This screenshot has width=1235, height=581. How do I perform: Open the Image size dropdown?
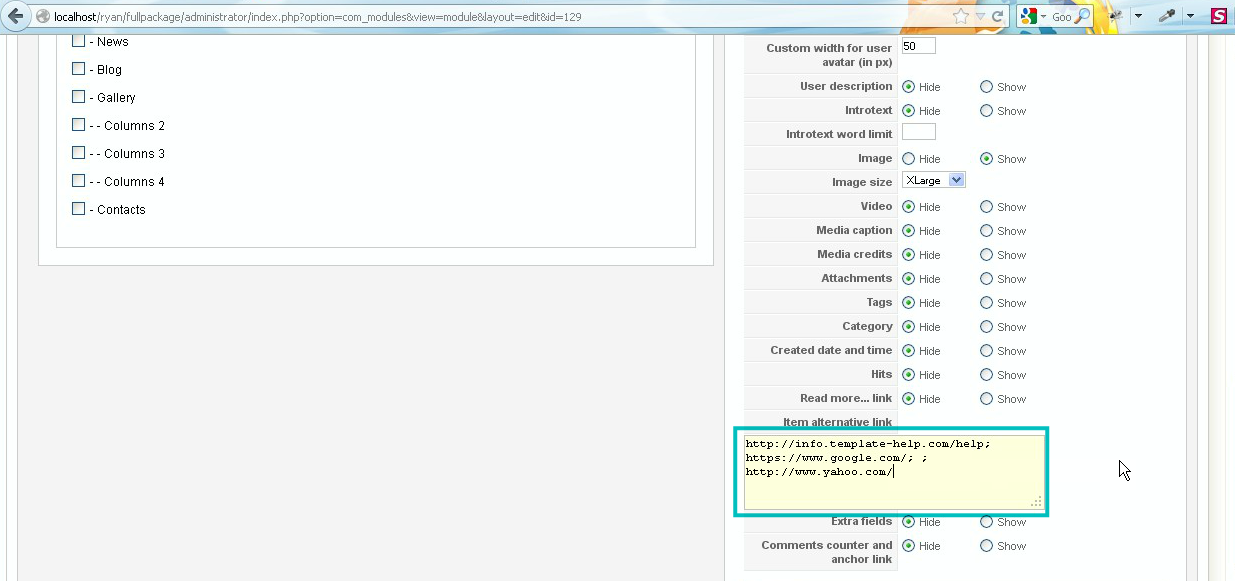pos(933,181)
